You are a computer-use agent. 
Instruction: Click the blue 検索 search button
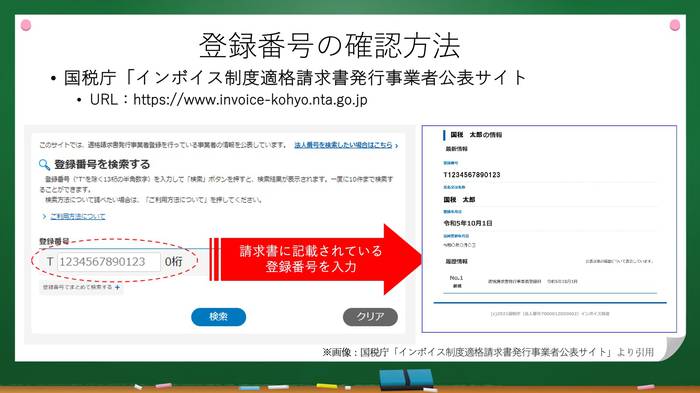coord(218,317)
